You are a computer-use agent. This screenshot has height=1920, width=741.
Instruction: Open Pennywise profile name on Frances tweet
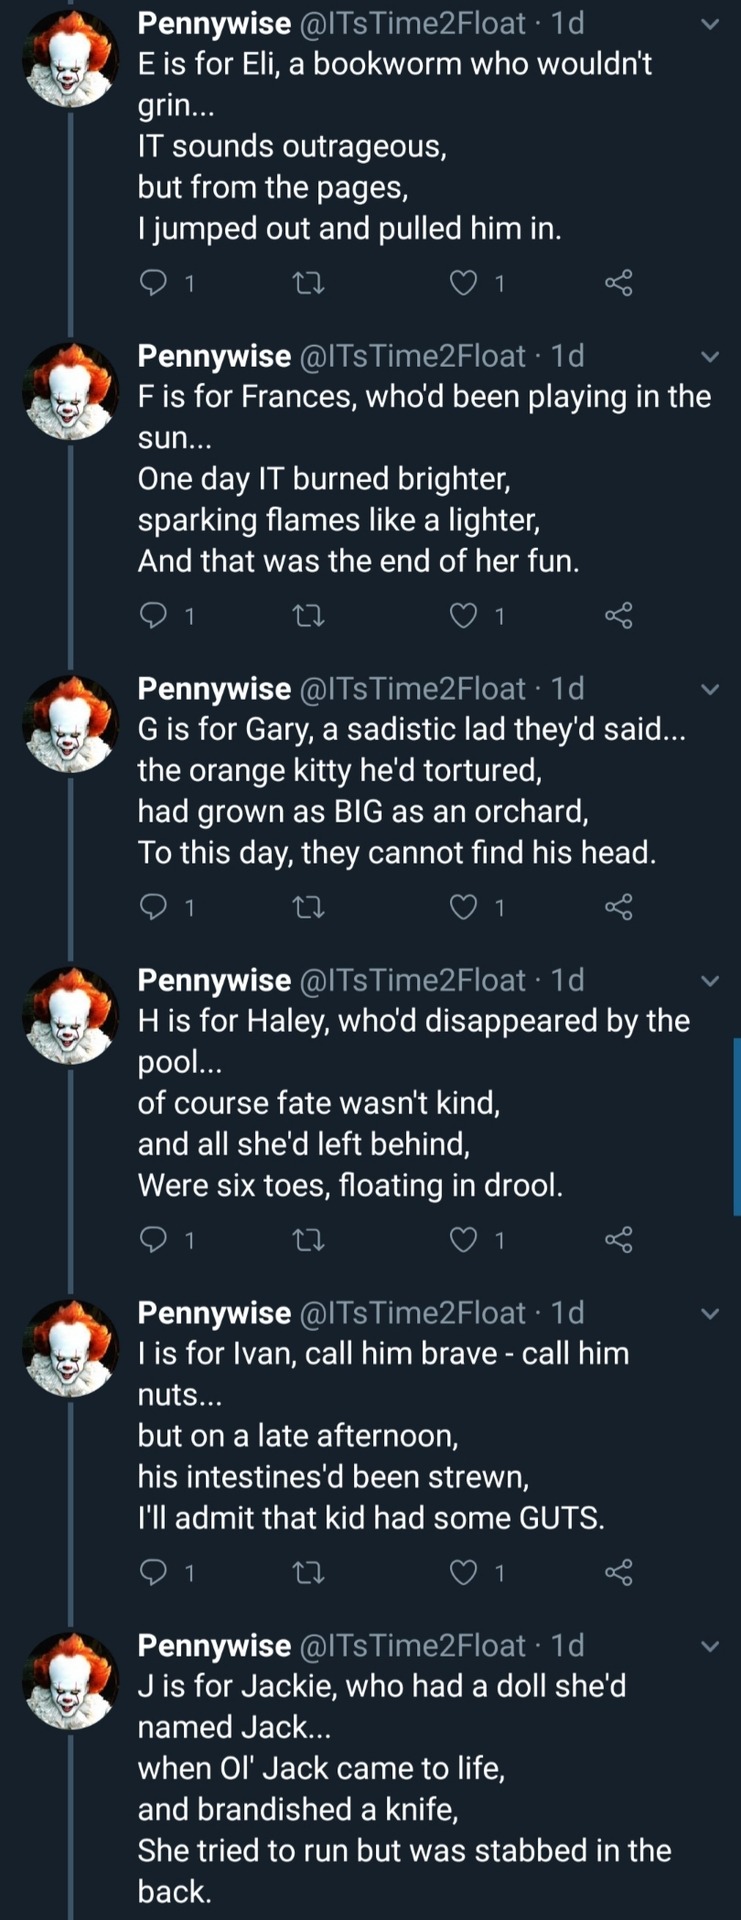point(214,356)
